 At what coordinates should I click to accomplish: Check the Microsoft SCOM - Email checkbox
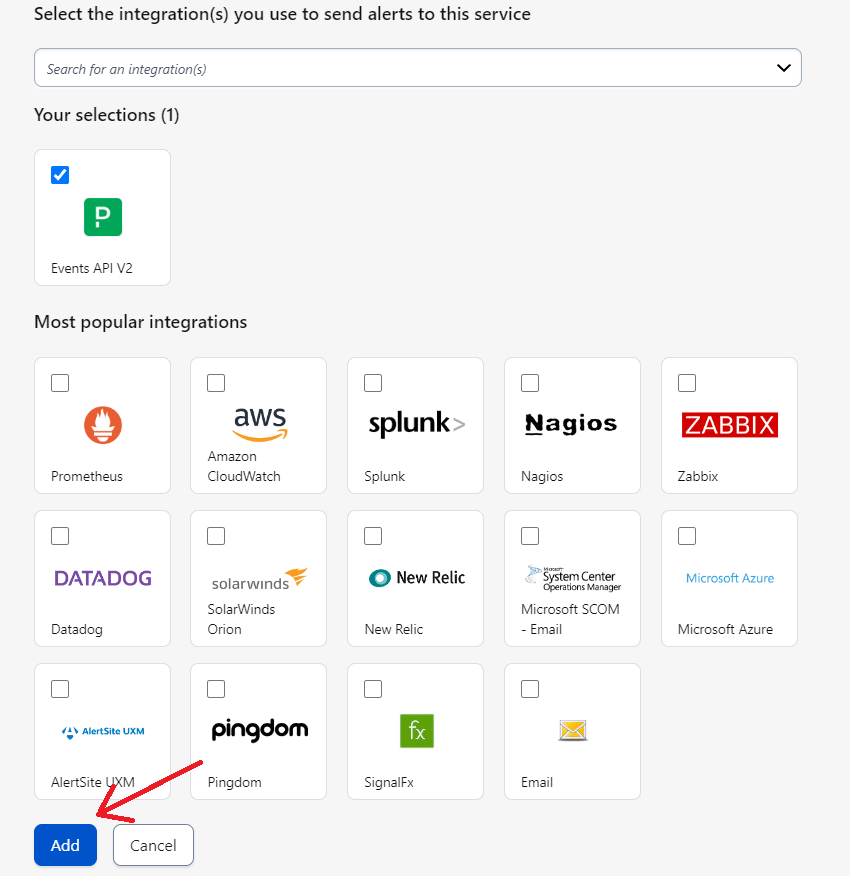(530, 536)
